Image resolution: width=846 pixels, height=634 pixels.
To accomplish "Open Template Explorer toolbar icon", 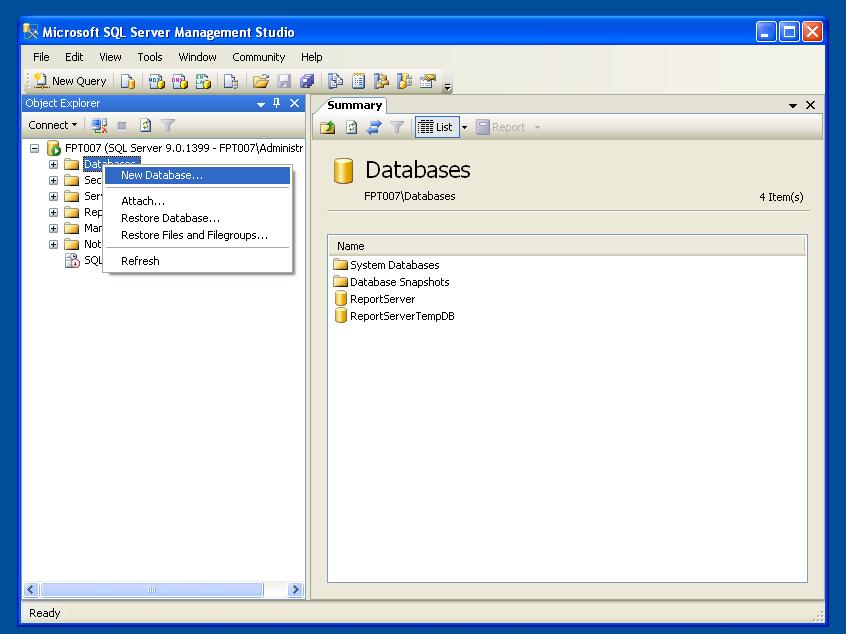I will click(x=405, y=81).
